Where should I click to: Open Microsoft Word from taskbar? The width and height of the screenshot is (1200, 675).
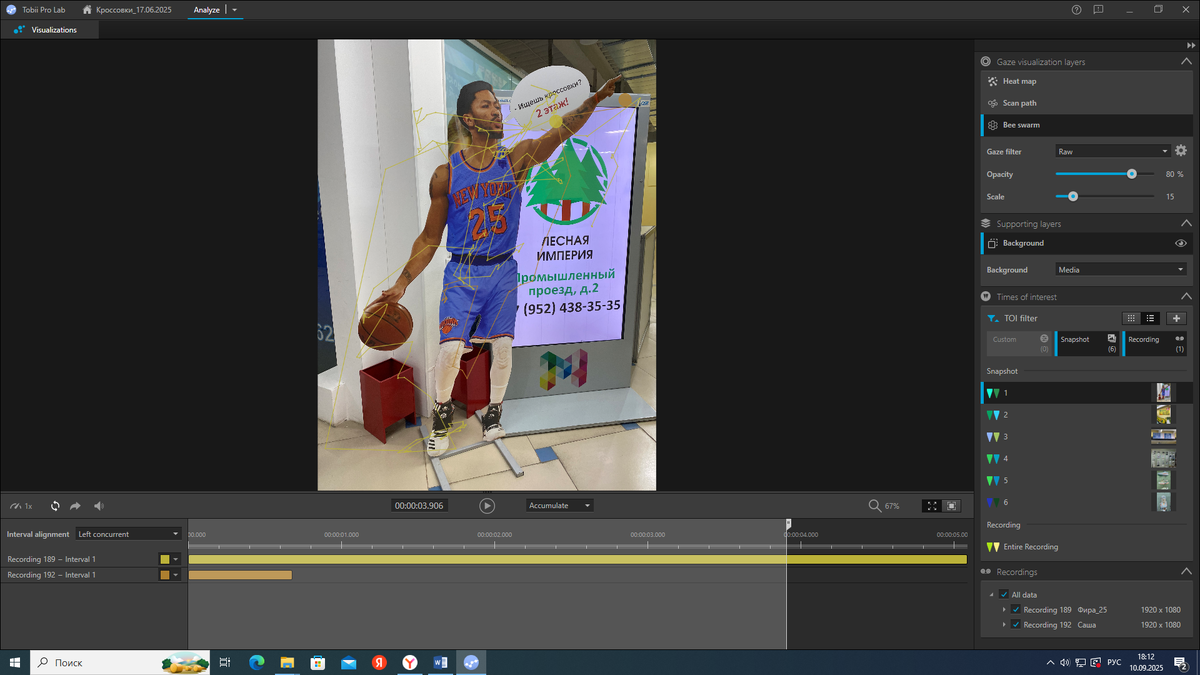[441, 662]
